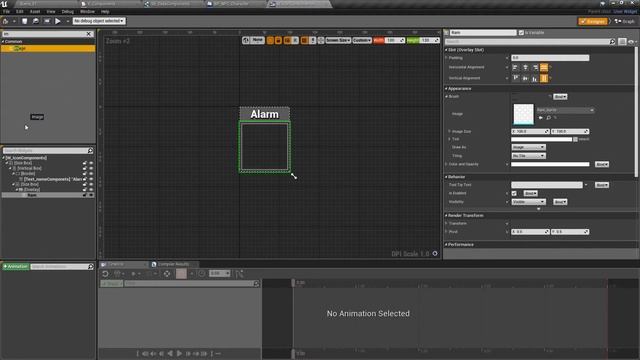The width and height of the screenshot is (640, 360).
Task: Open the Visibility dropdown
Action: [x=528, y=202]
